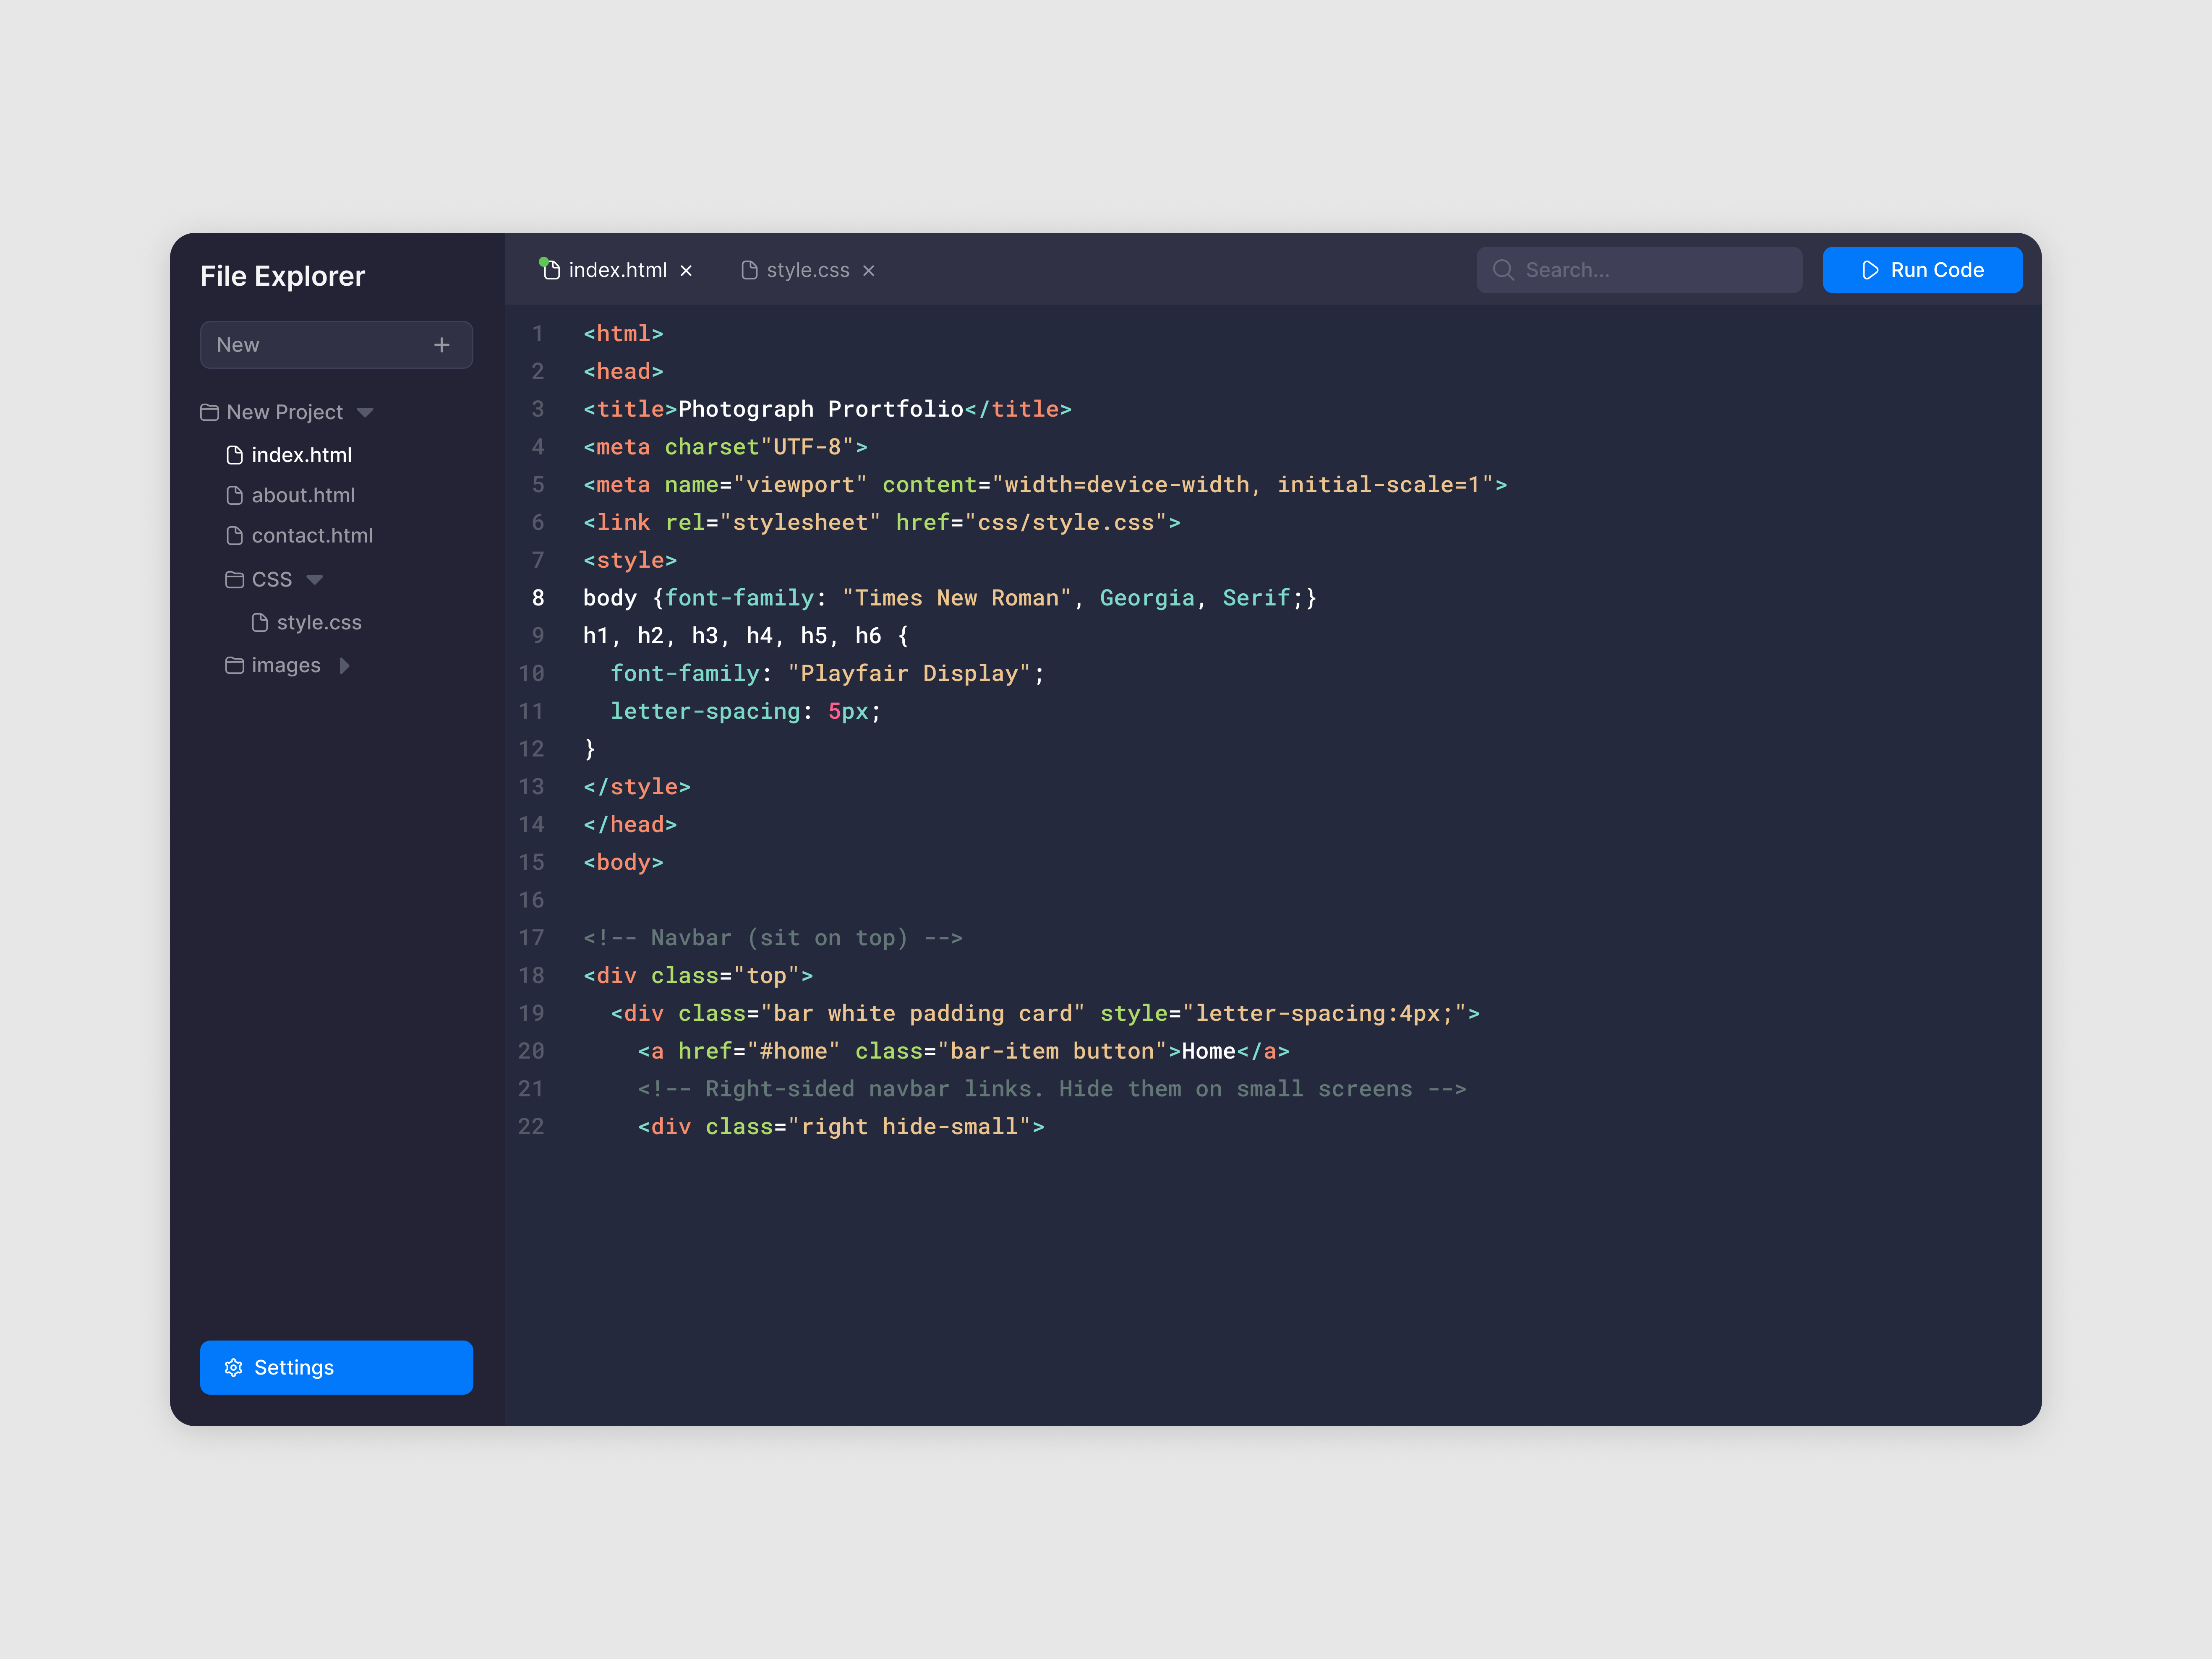Click line number 16 in the gutter

pos(531,901)
